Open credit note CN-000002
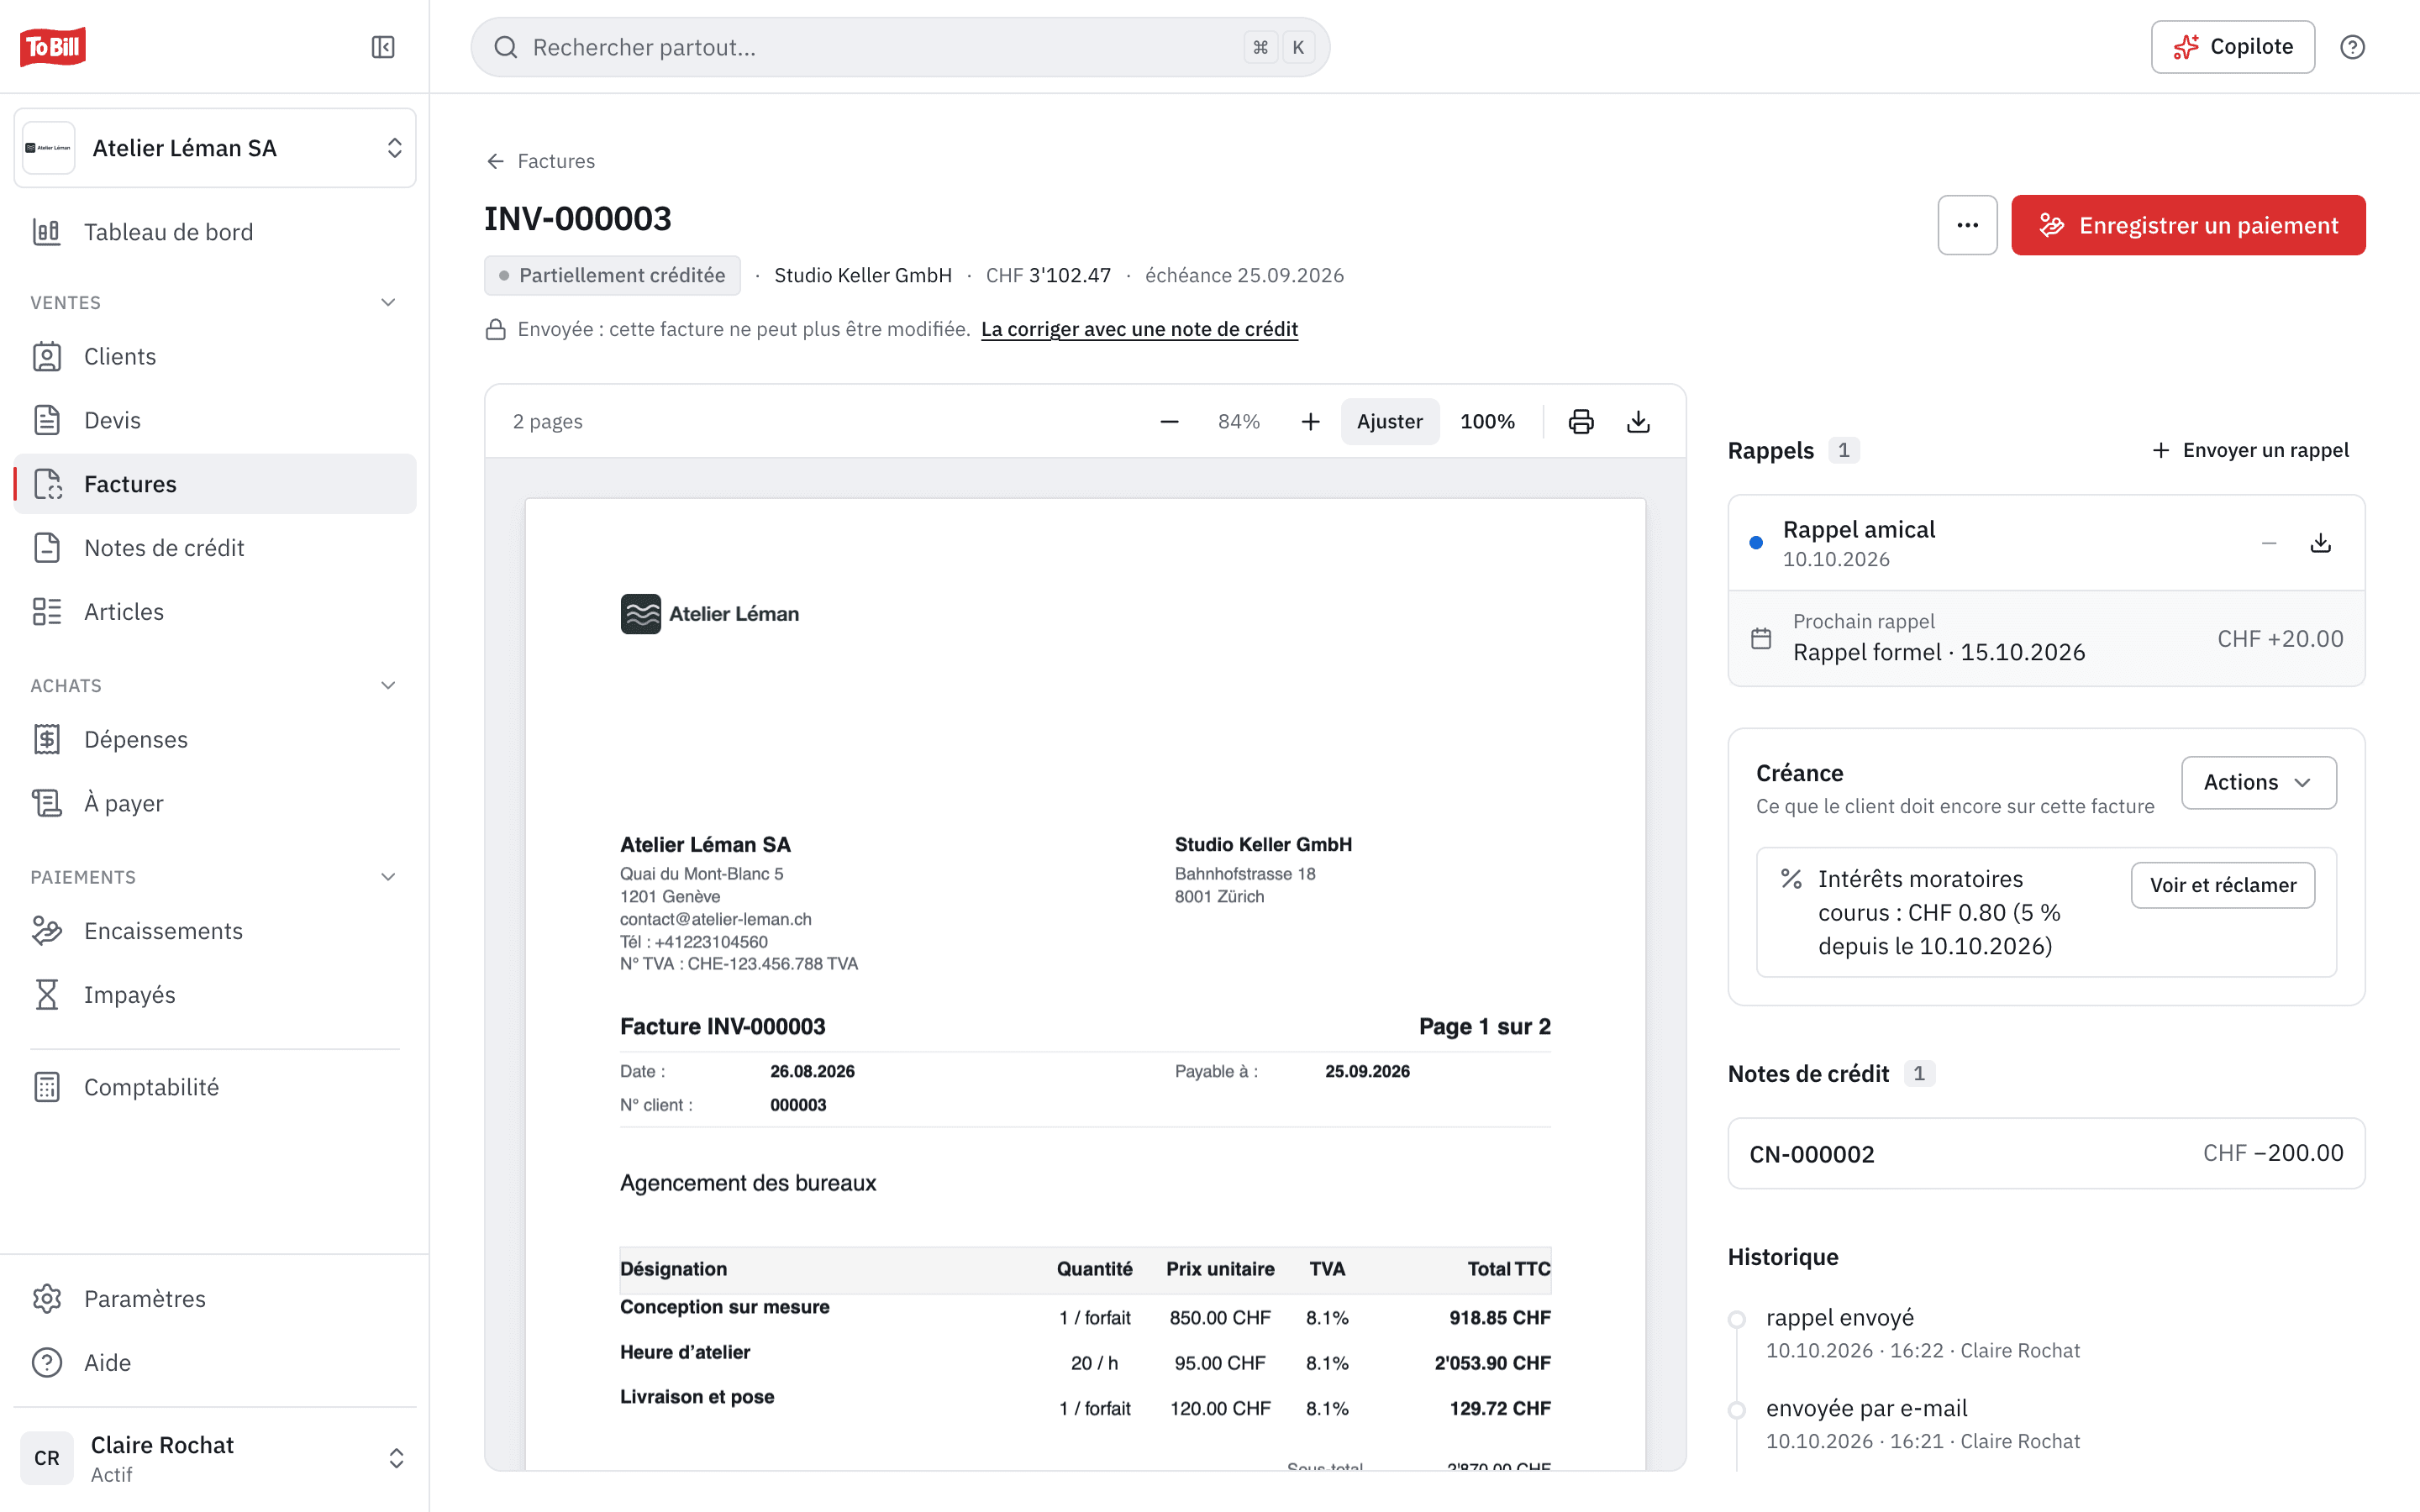Image resolution: width=2420 pixels, height=1512 pixels. click(2046, 1153)
